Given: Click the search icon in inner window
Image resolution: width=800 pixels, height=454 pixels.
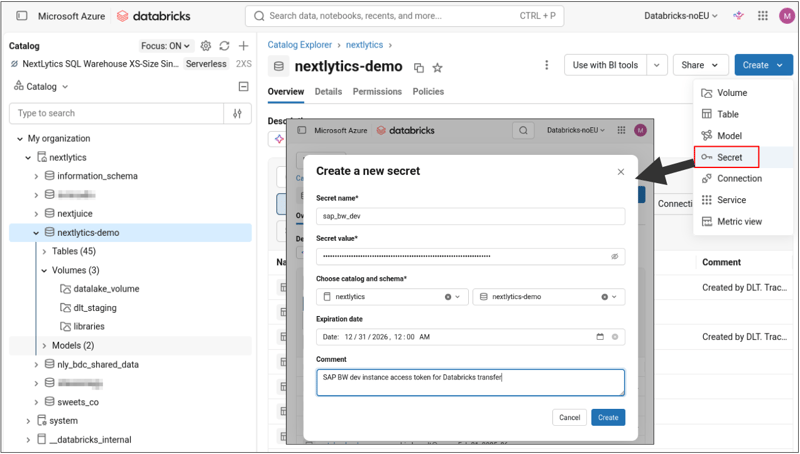Looking at the screenshot, I should 523,130.
